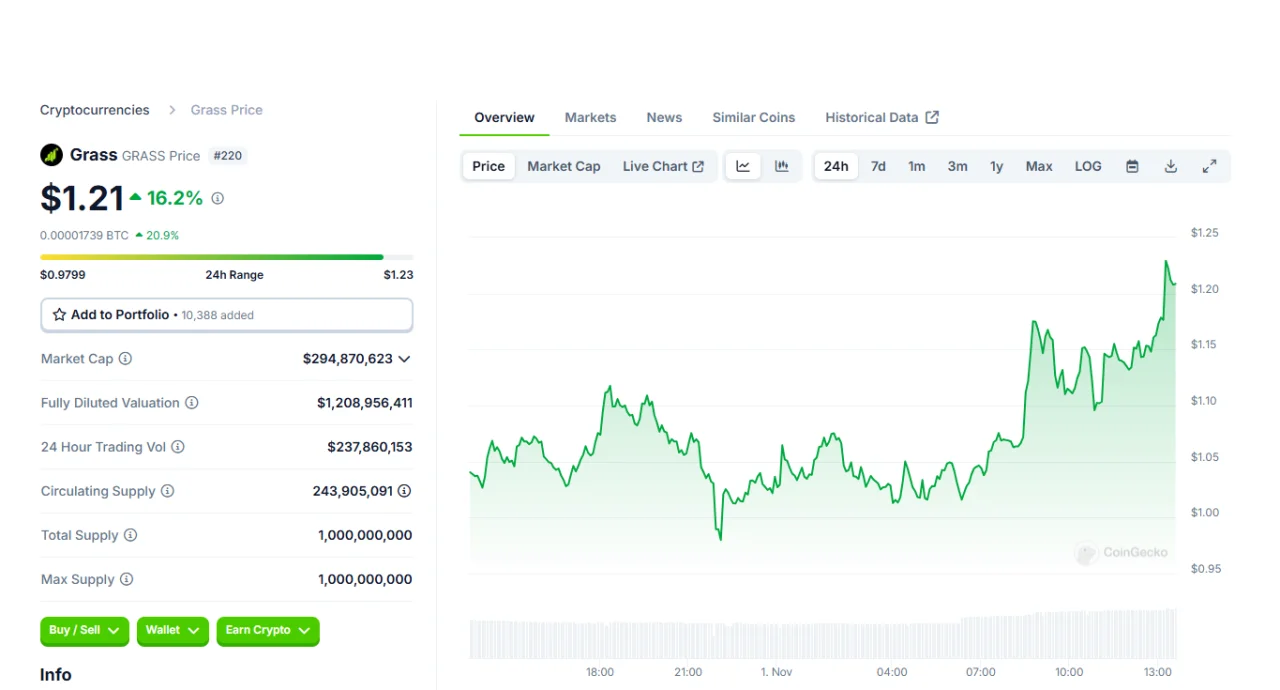Select the 7d time range
Image resolution: width=1280 pixels, height=690 pixels.
tap(878, 166)
